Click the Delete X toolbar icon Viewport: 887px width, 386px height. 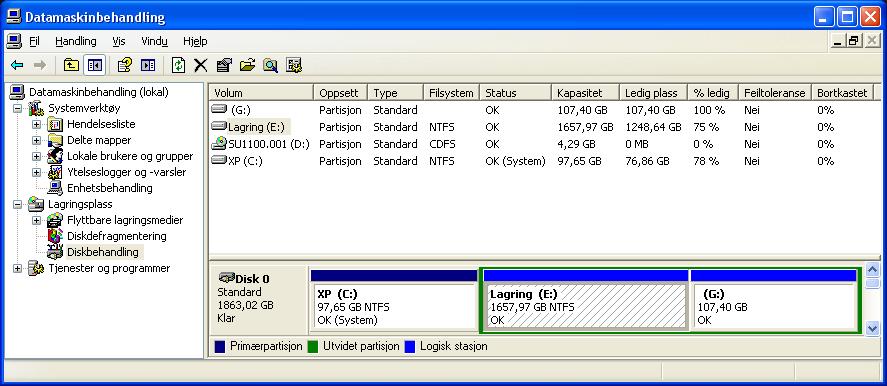[x=201, y=66]
